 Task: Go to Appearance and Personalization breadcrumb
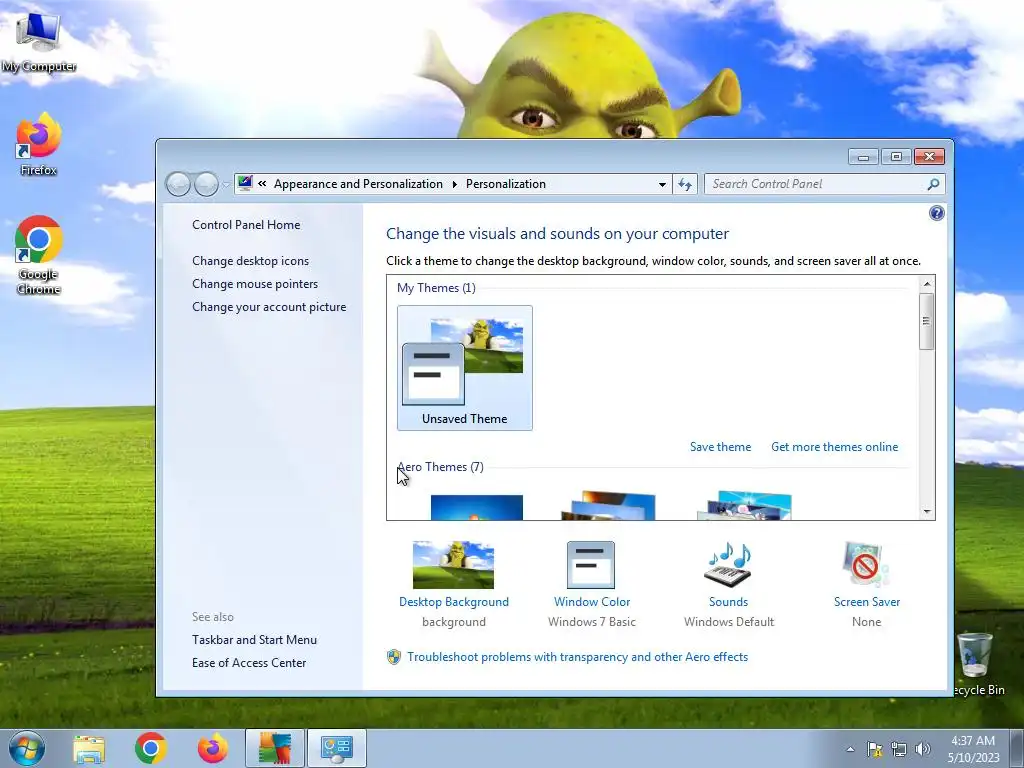point(358,184)
